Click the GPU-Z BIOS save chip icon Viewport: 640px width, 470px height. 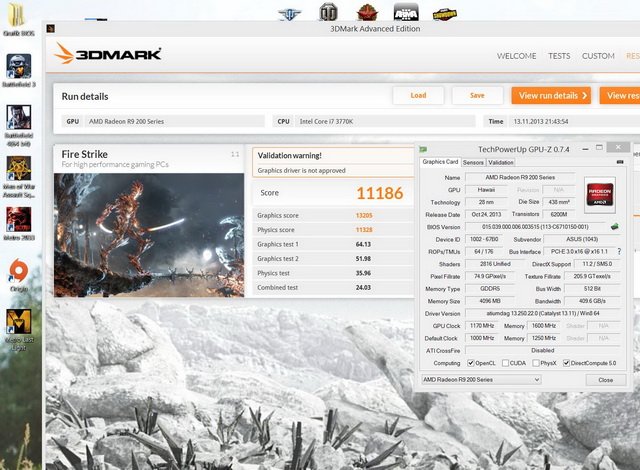point(614,227)
